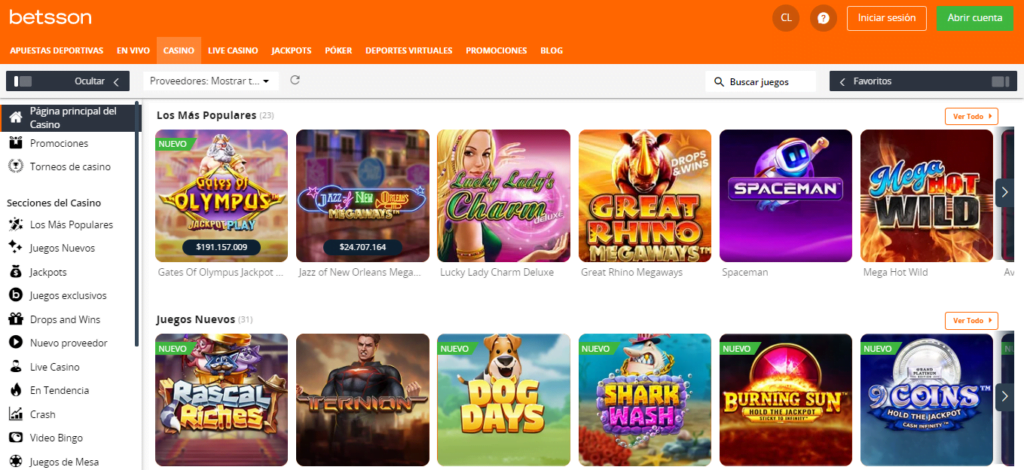Toggle the Favoritos panel switch
1024x470 pixels.
(x=1000, y=82)
